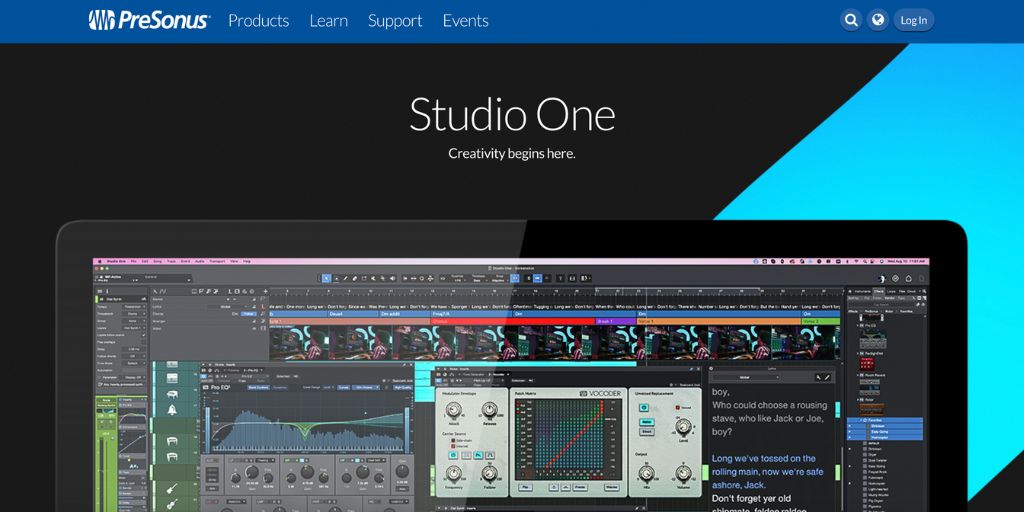Image resolution: width=1024 pixels, height=512 pixels.
Task: Click the Vocoder Mix knob
Action: tap(647, 473)
